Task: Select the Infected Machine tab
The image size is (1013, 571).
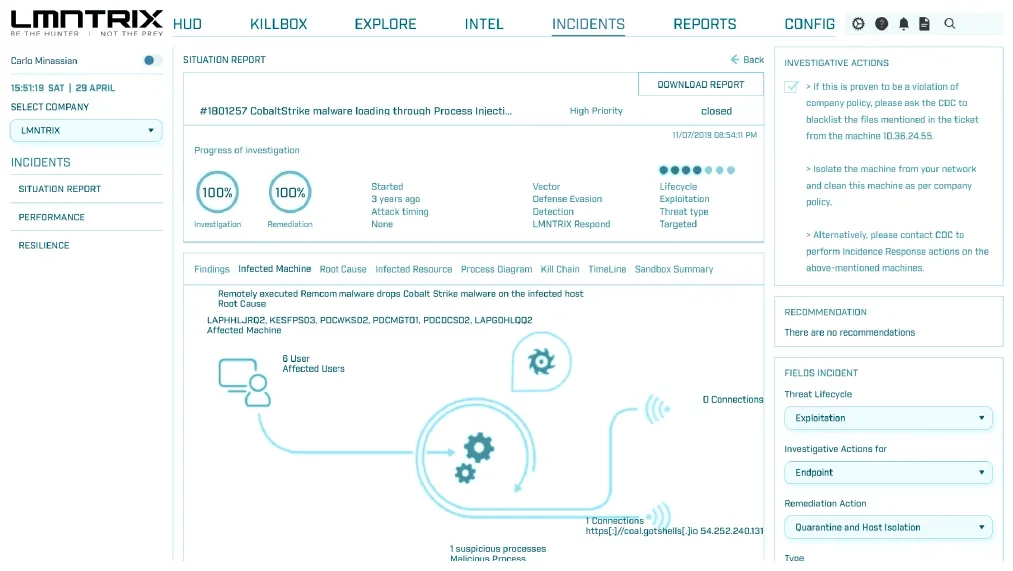Action: 275,269
